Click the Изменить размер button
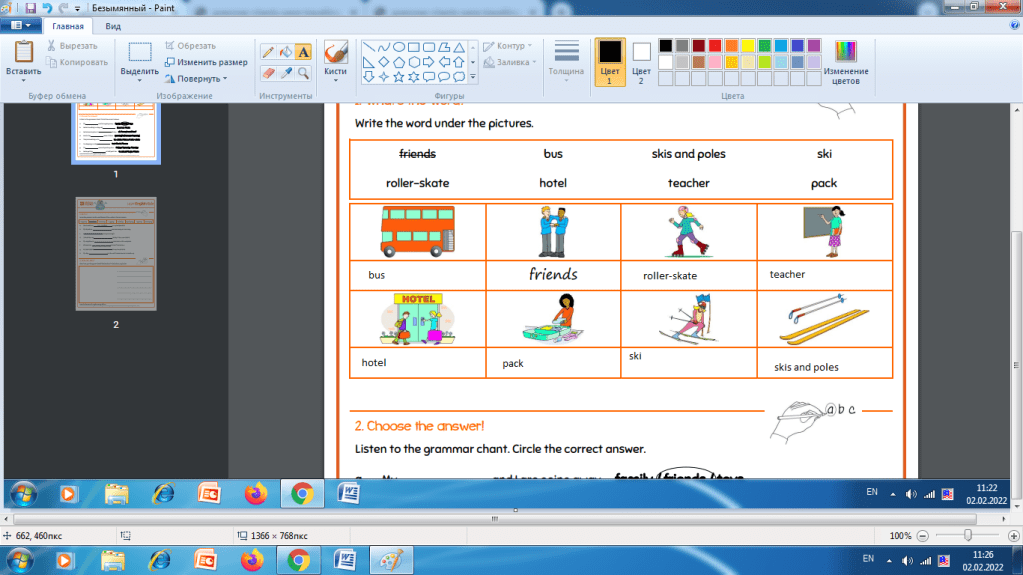 click(x=205, y=62)
